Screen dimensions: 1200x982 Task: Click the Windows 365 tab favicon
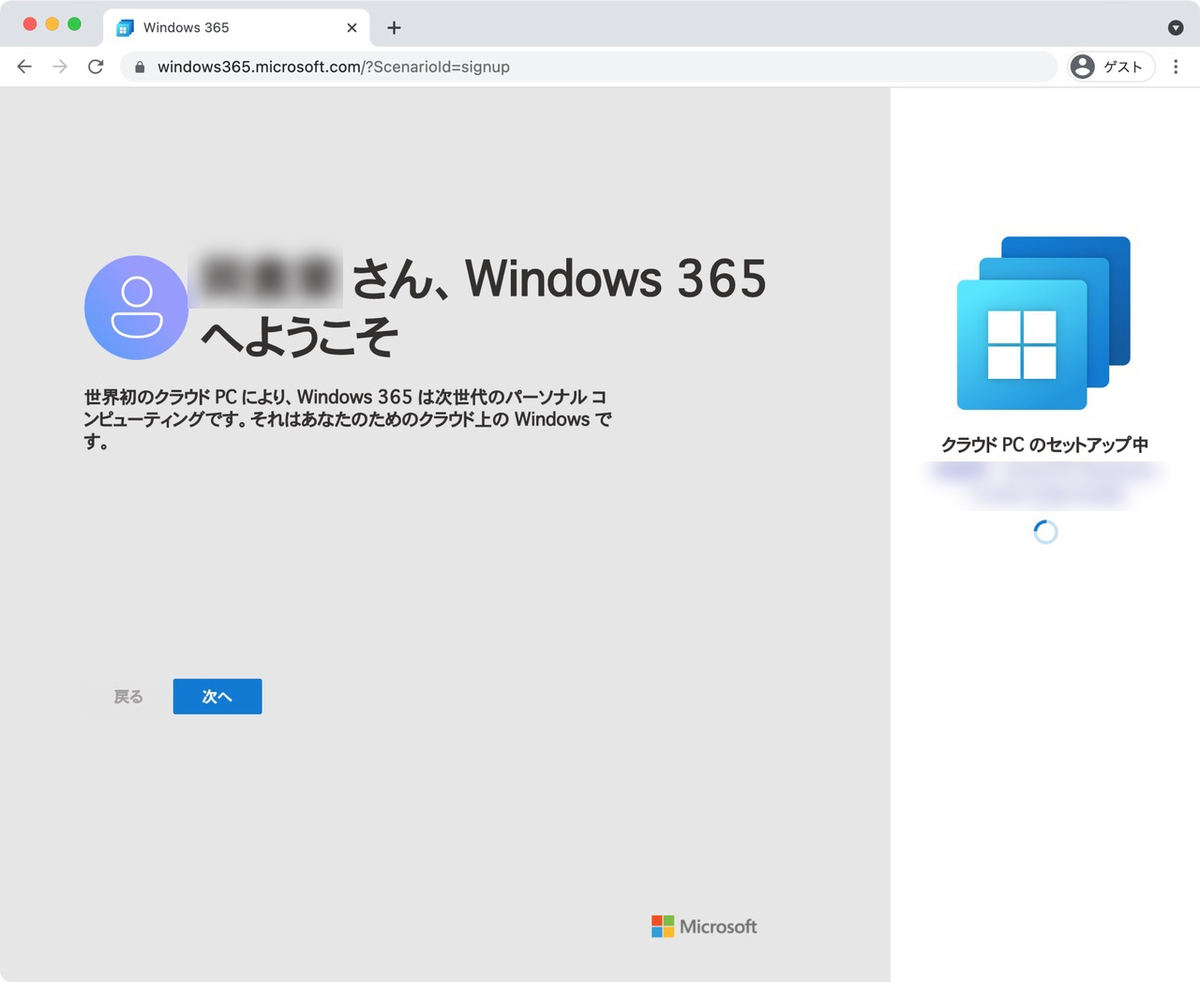click(125, 28)
